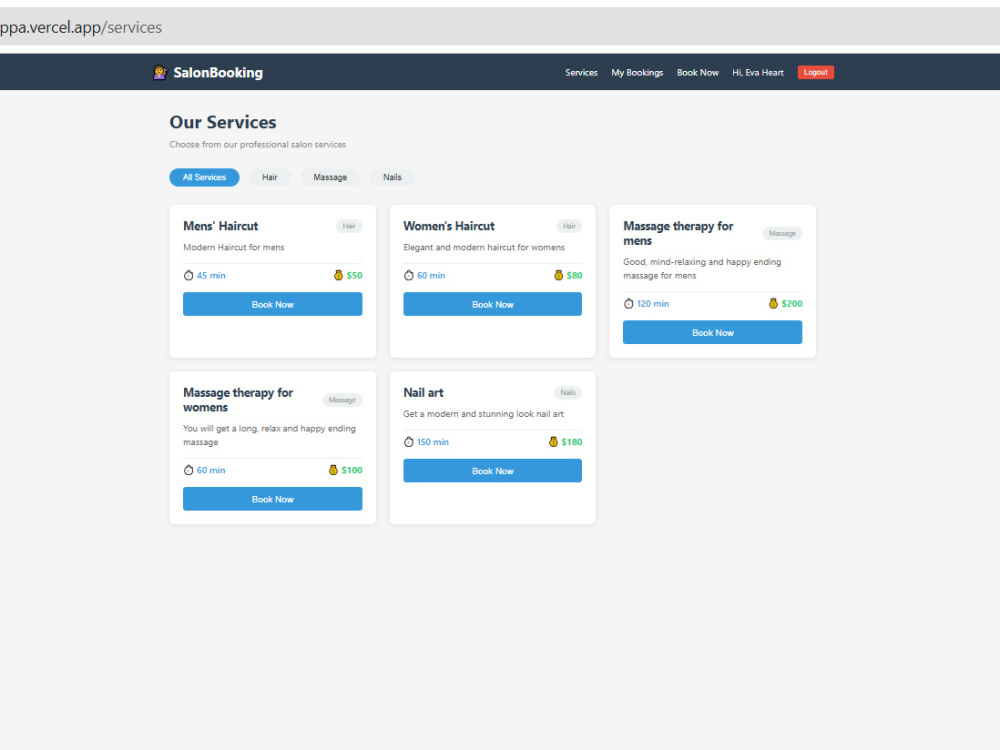Click the browser address bar URL
The width and height of the screenshot is (1000, 750).
click(x=81, y=27)
